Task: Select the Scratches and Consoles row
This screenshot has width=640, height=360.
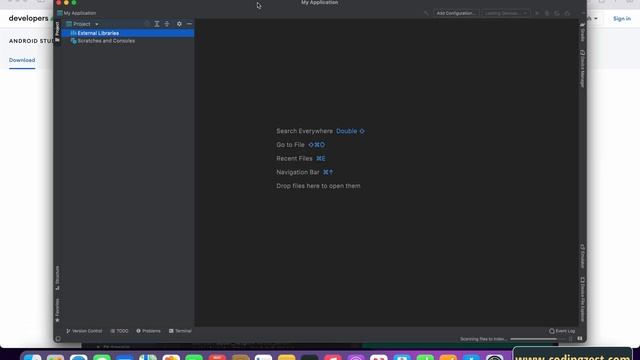Action: coord(128,41)
